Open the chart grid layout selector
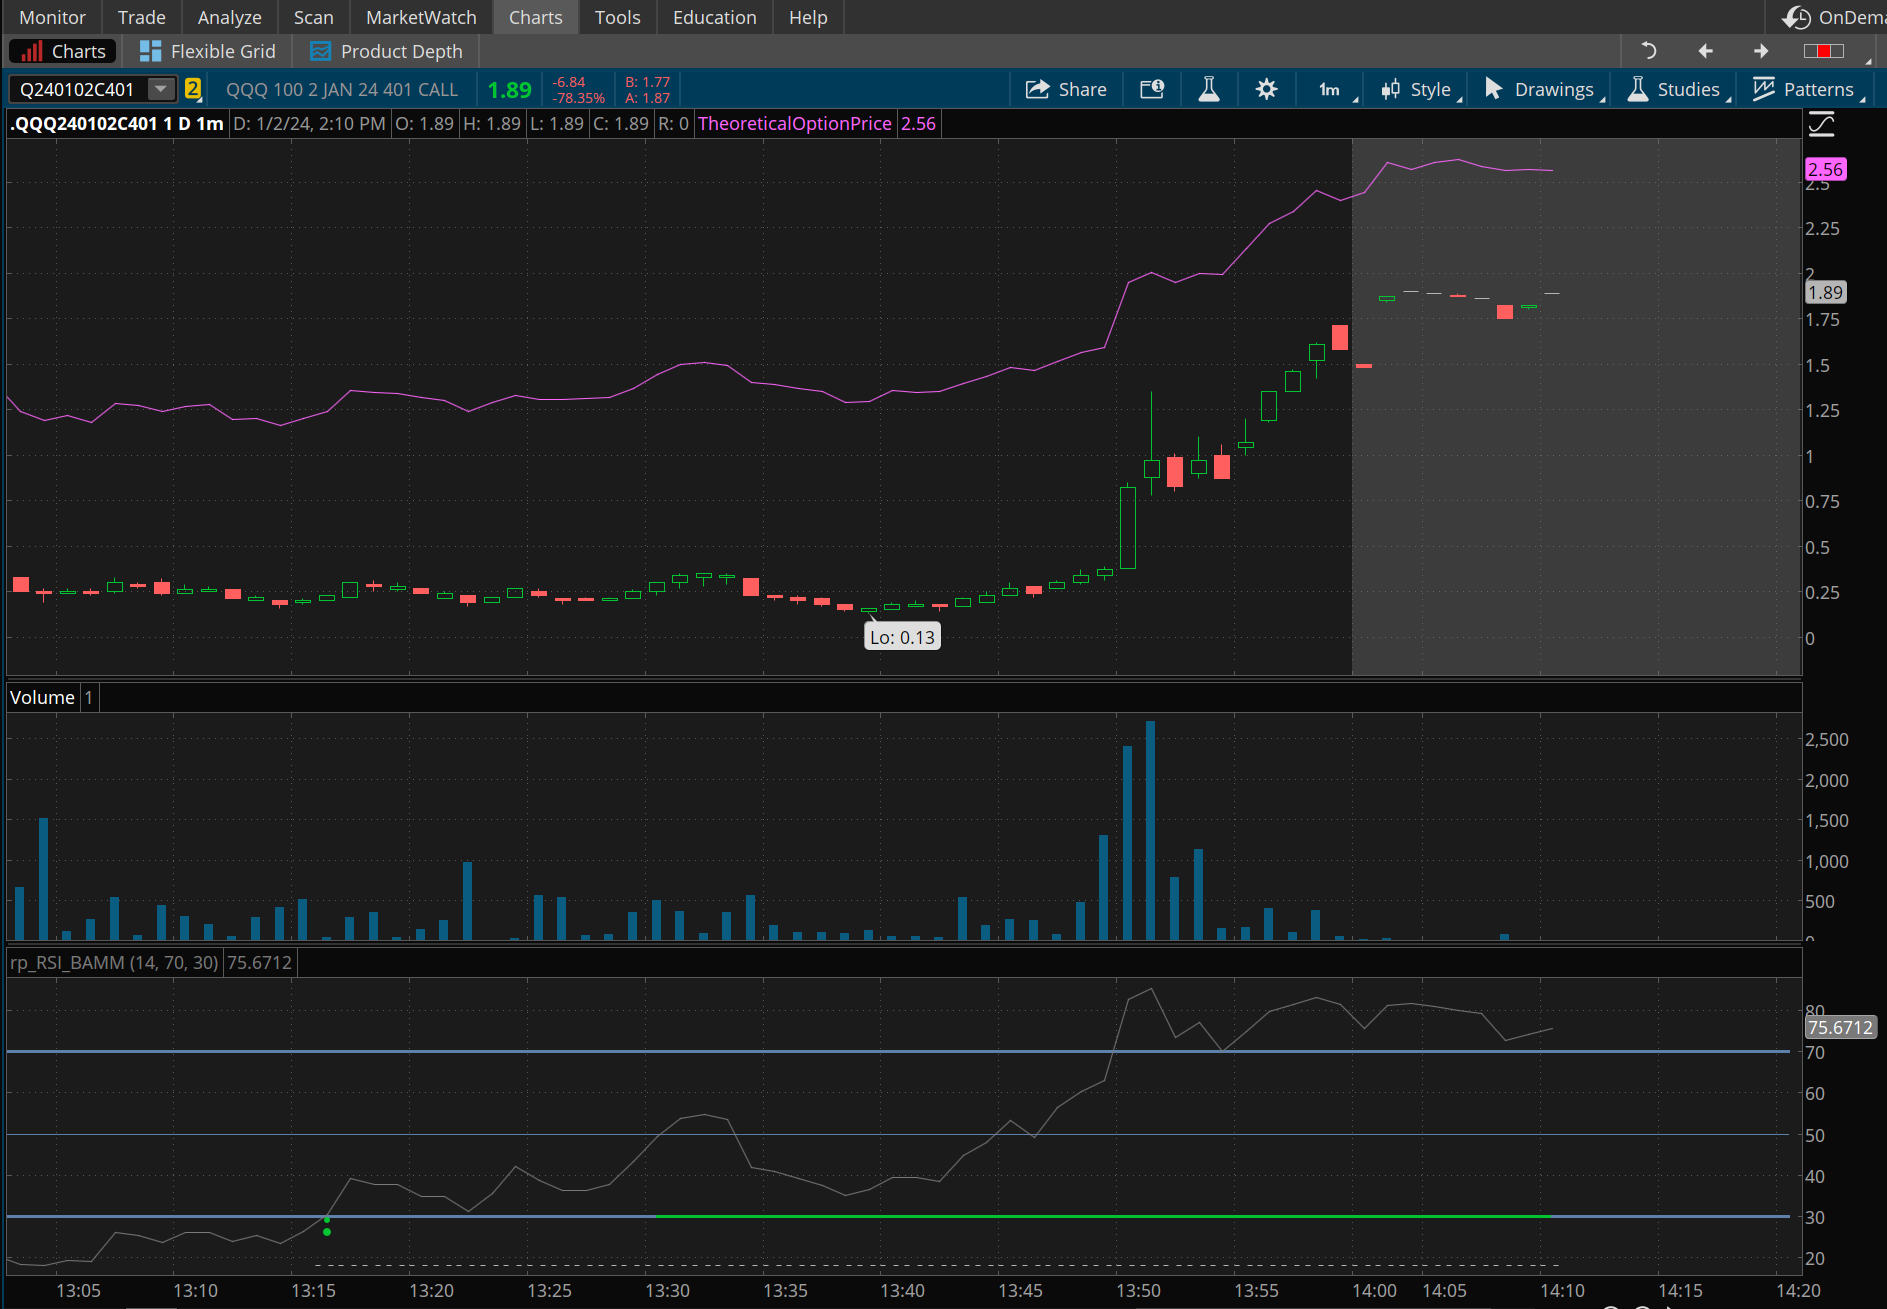1887x1309 pixels. coord(1823,51)
